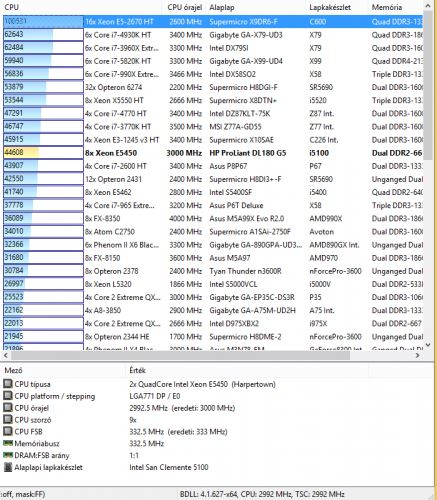This screenshot has width=437, height=500.
Task: Sort by the Lapkakészlet column header
Action: tap(337, 7)
